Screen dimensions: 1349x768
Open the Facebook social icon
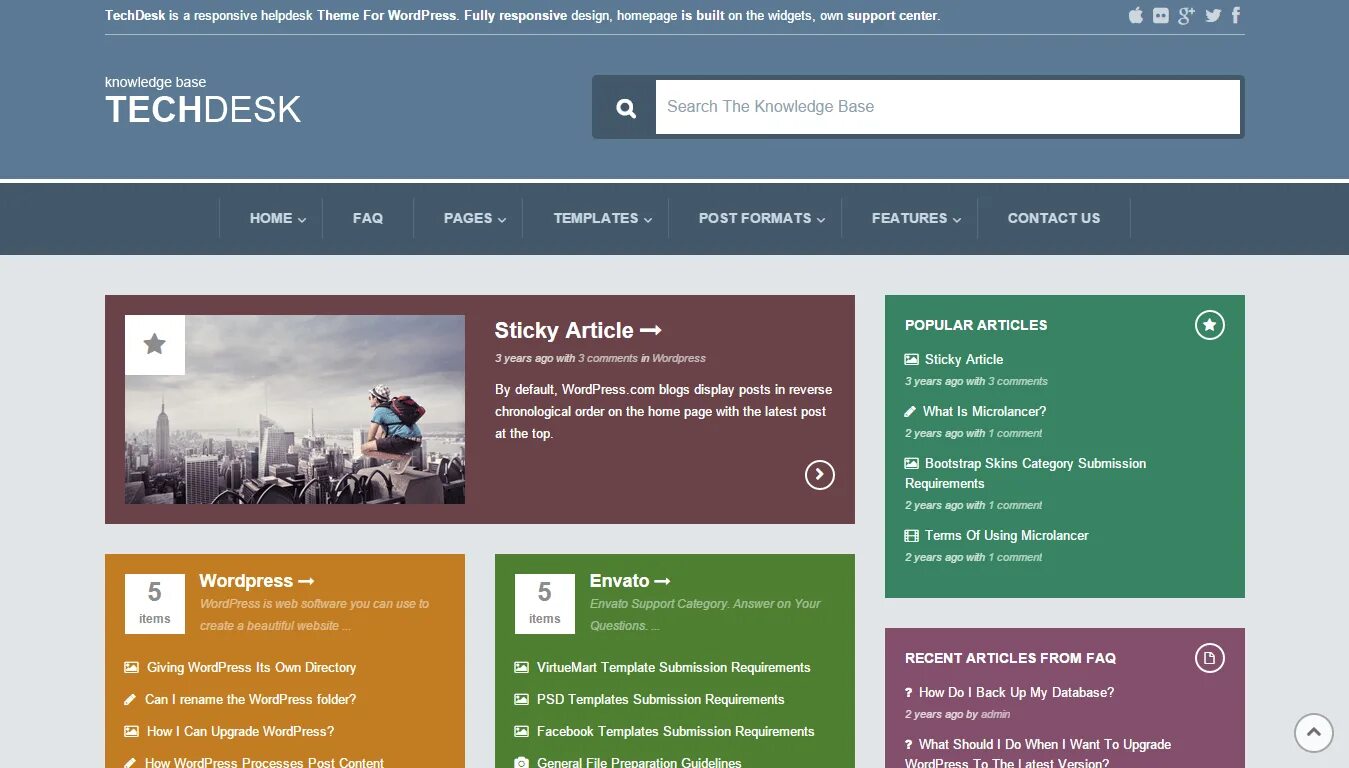pyautogui.click(x=1236, y=15)
